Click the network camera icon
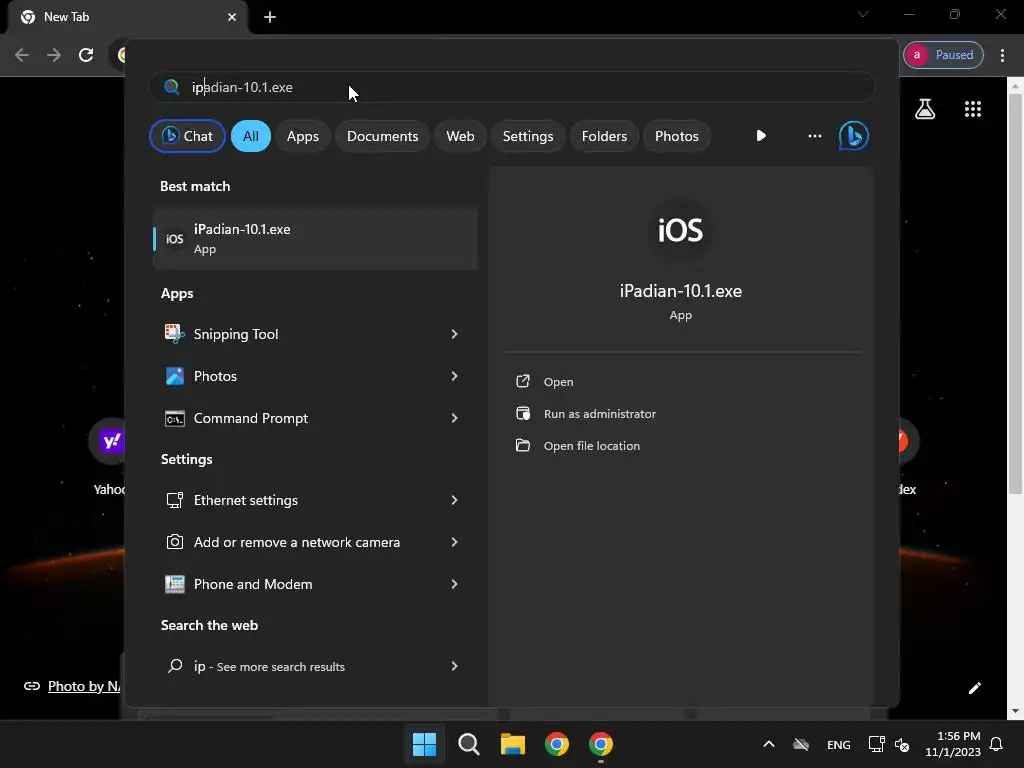 (174, 542)
